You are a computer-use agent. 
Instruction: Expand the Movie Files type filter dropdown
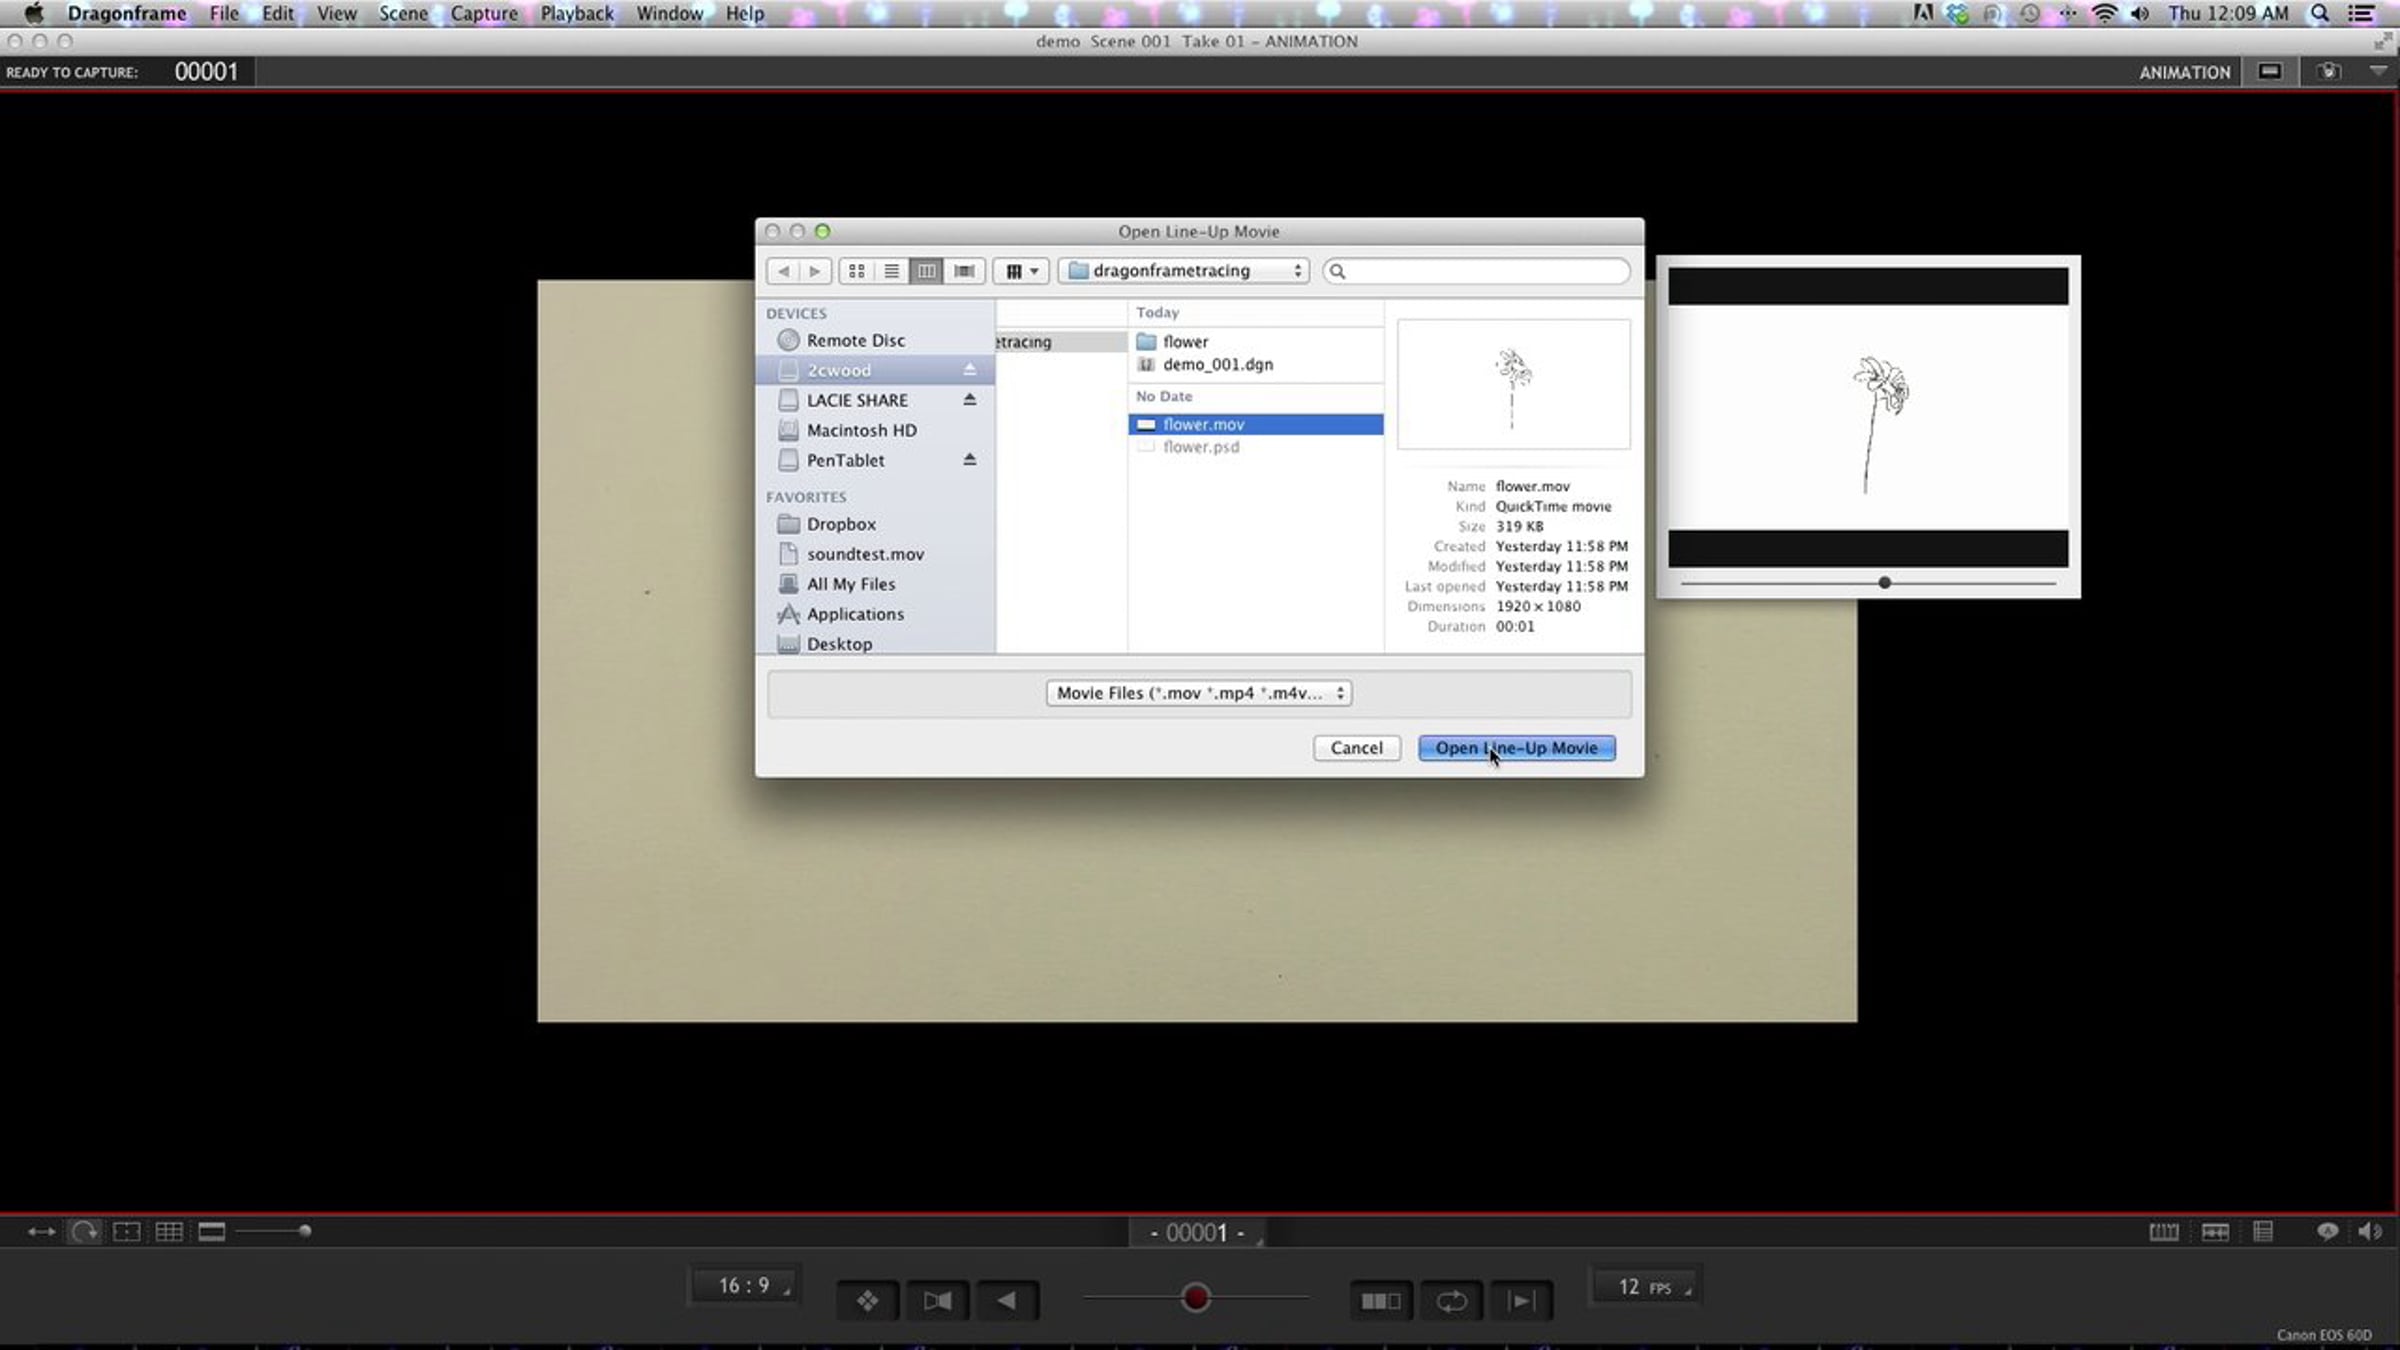pos(1199,693)
